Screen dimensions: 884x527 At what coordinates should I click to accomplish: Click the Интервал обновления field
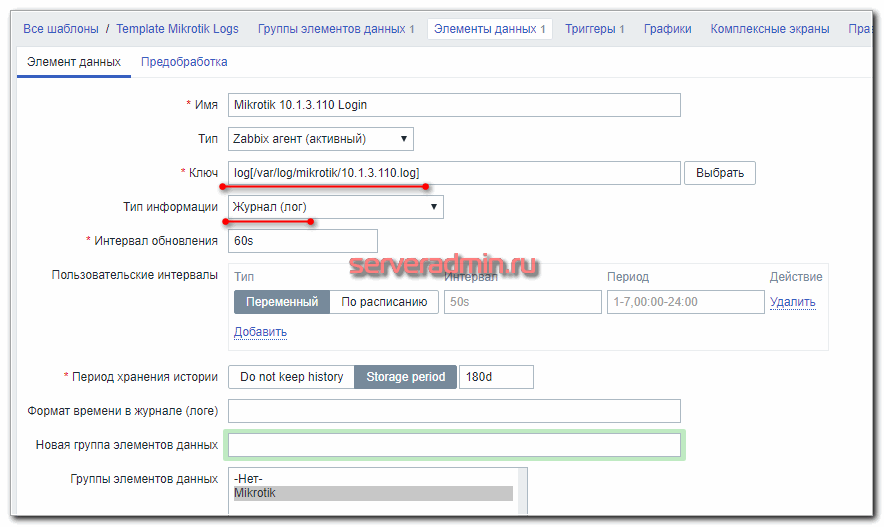(303, 241)
